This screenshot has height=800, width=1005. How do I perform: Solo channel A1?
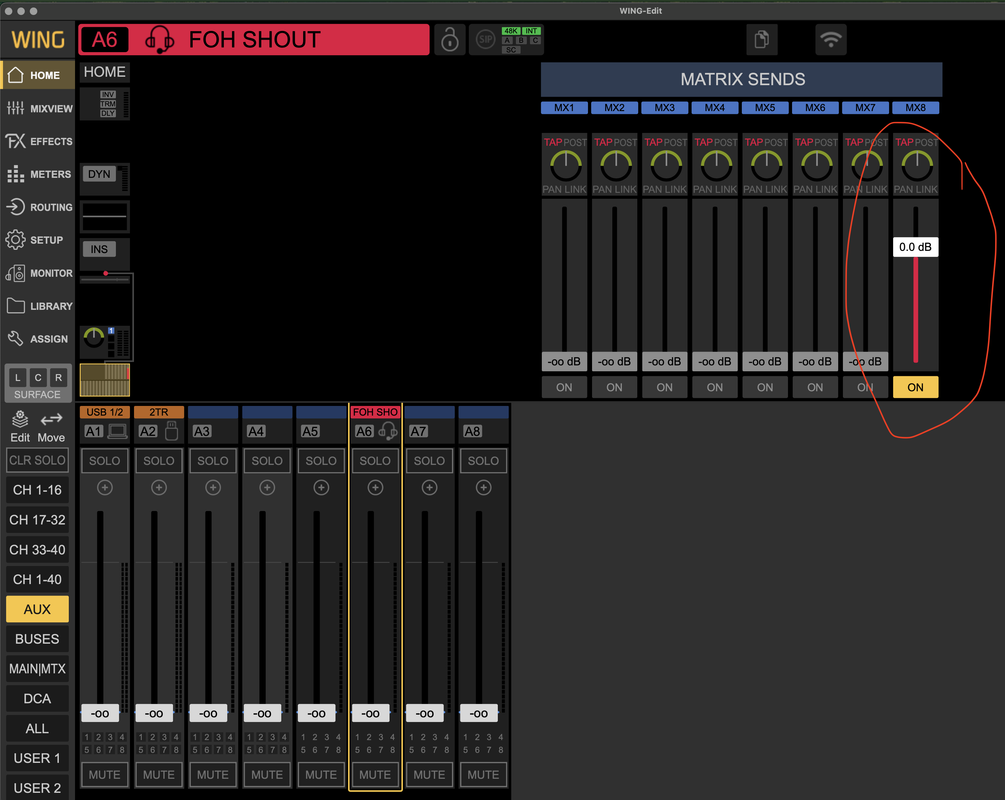point(104,461)
